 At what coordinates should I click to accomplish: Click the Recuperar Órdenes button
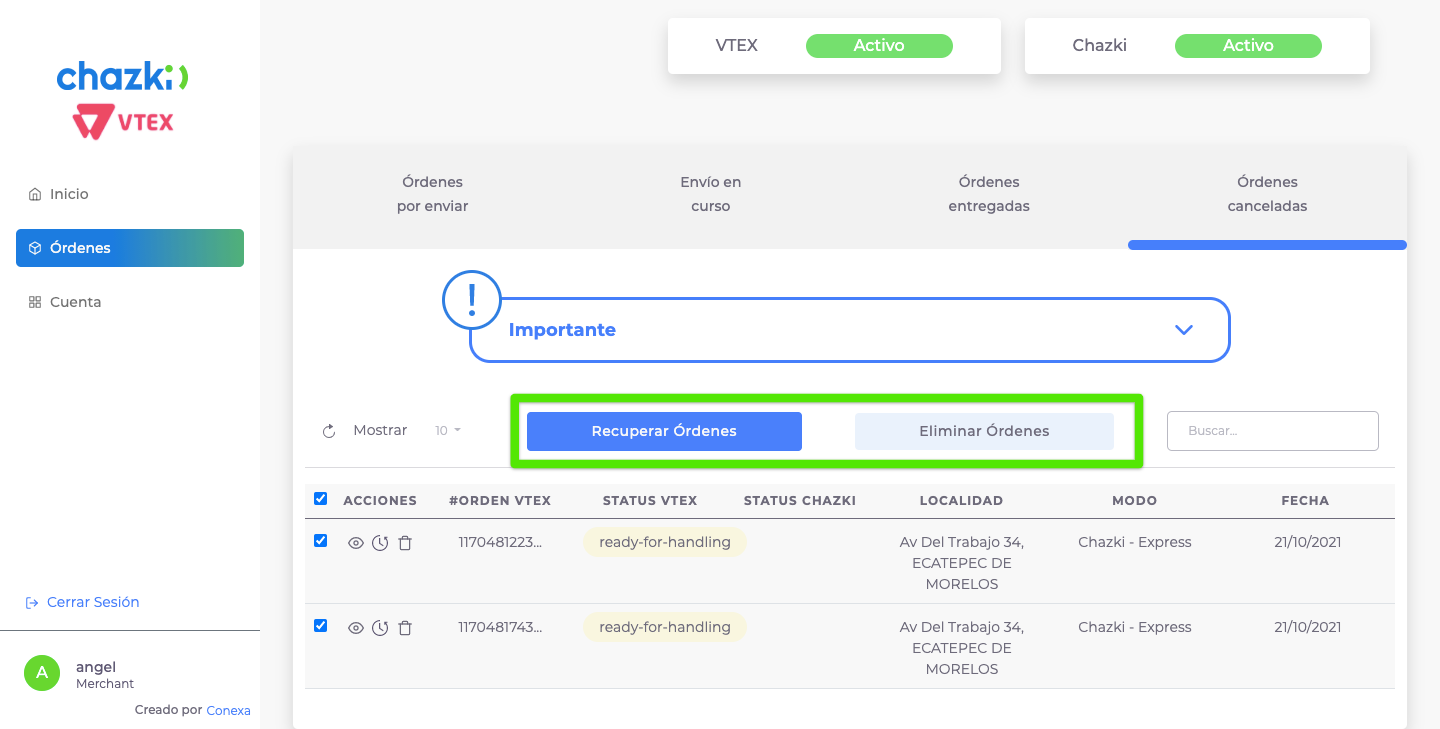pos(664,431)
